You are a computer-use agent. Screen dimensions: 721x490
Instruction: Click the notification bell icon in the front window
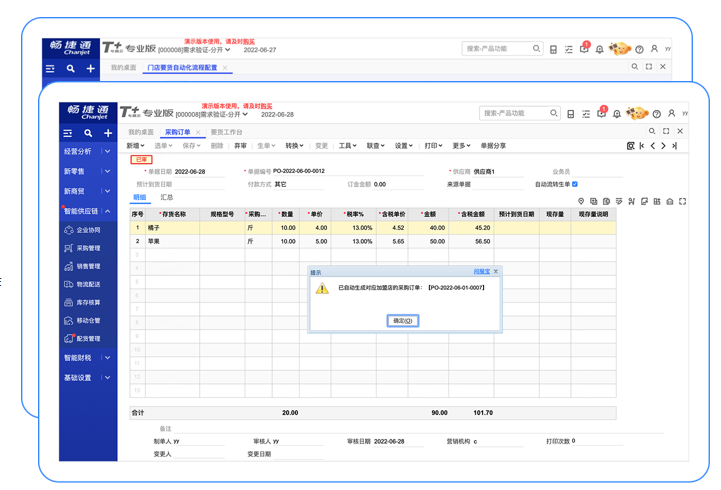616,114
